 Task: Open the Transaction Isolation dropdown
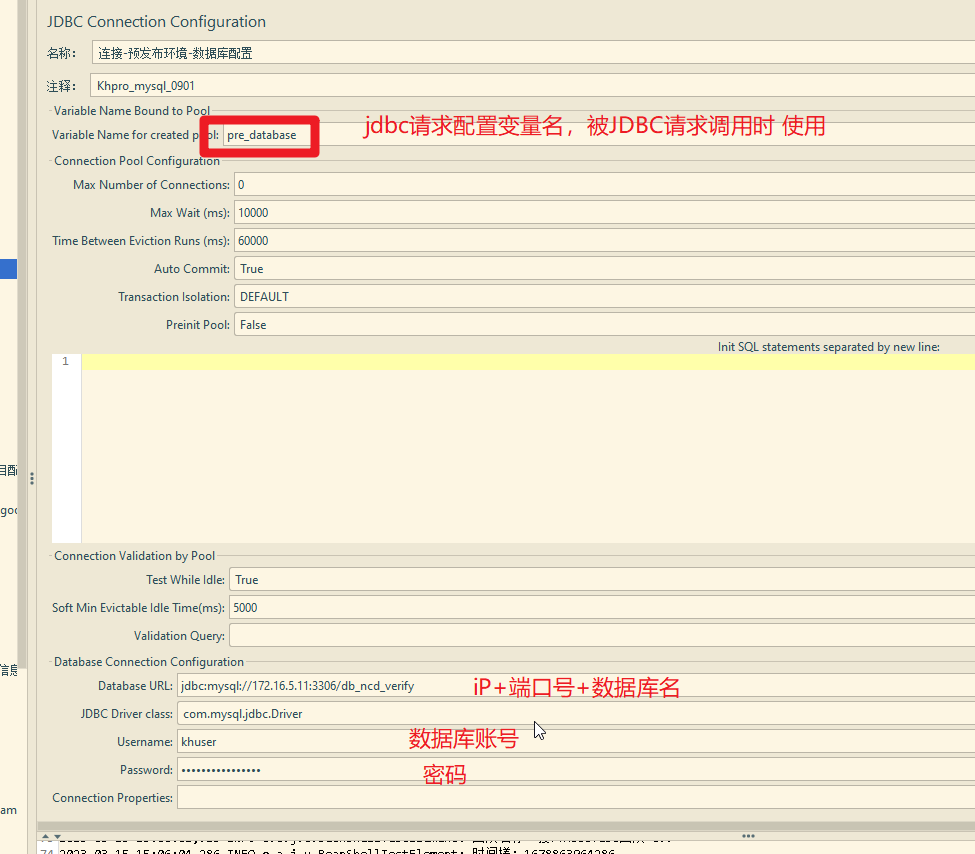tap(604, 297)
